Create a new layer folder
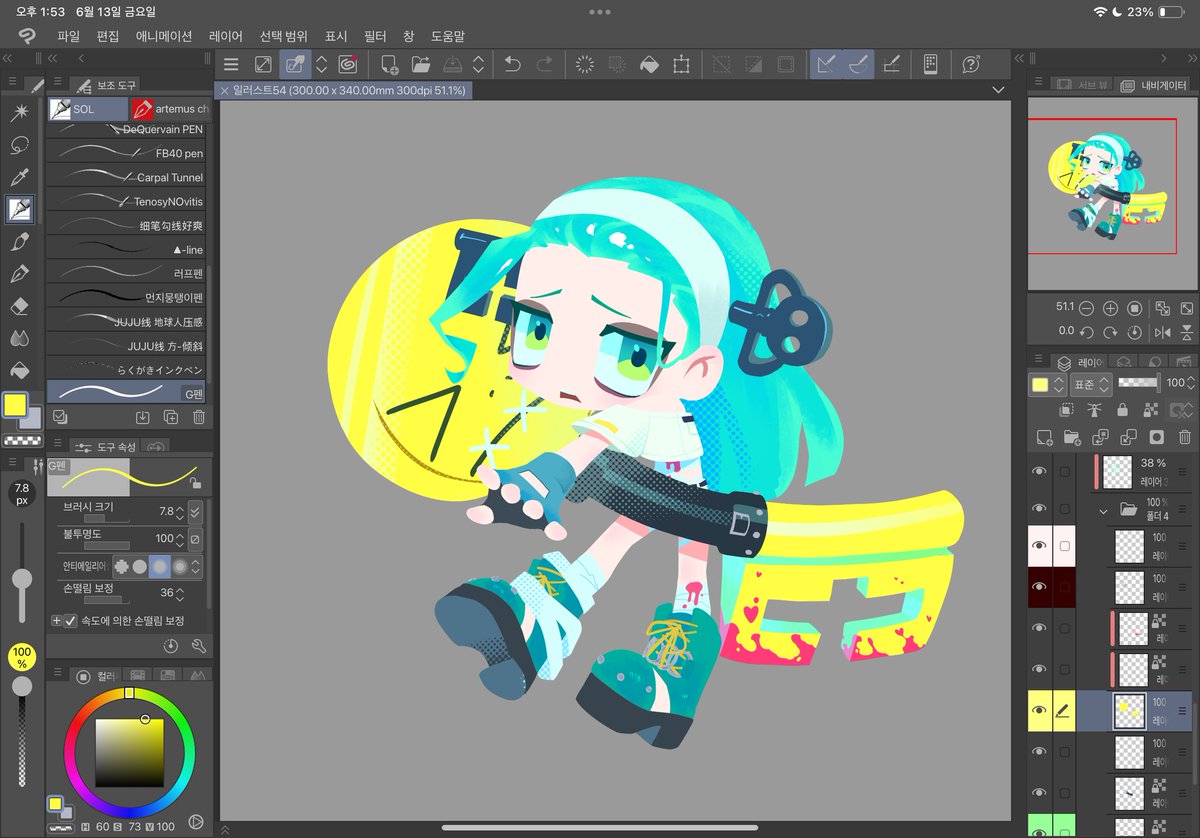 1073,437
